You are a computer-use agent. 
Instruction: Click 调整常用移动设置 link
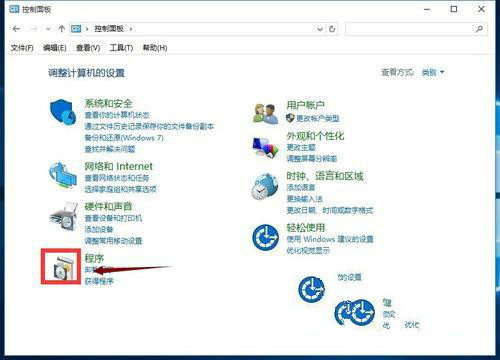(x=113, y=241)
